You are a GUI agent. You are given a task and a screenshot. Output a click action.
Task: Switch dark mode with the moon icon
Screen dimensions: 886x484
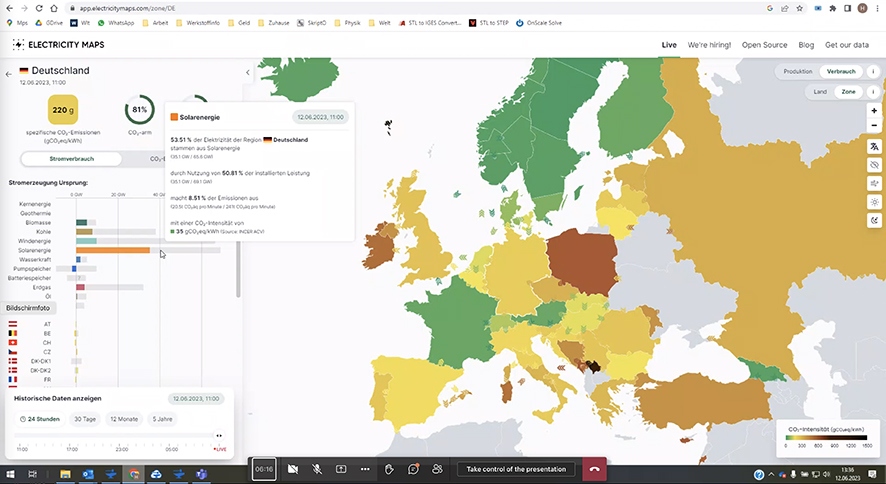(x=874, y=220)
